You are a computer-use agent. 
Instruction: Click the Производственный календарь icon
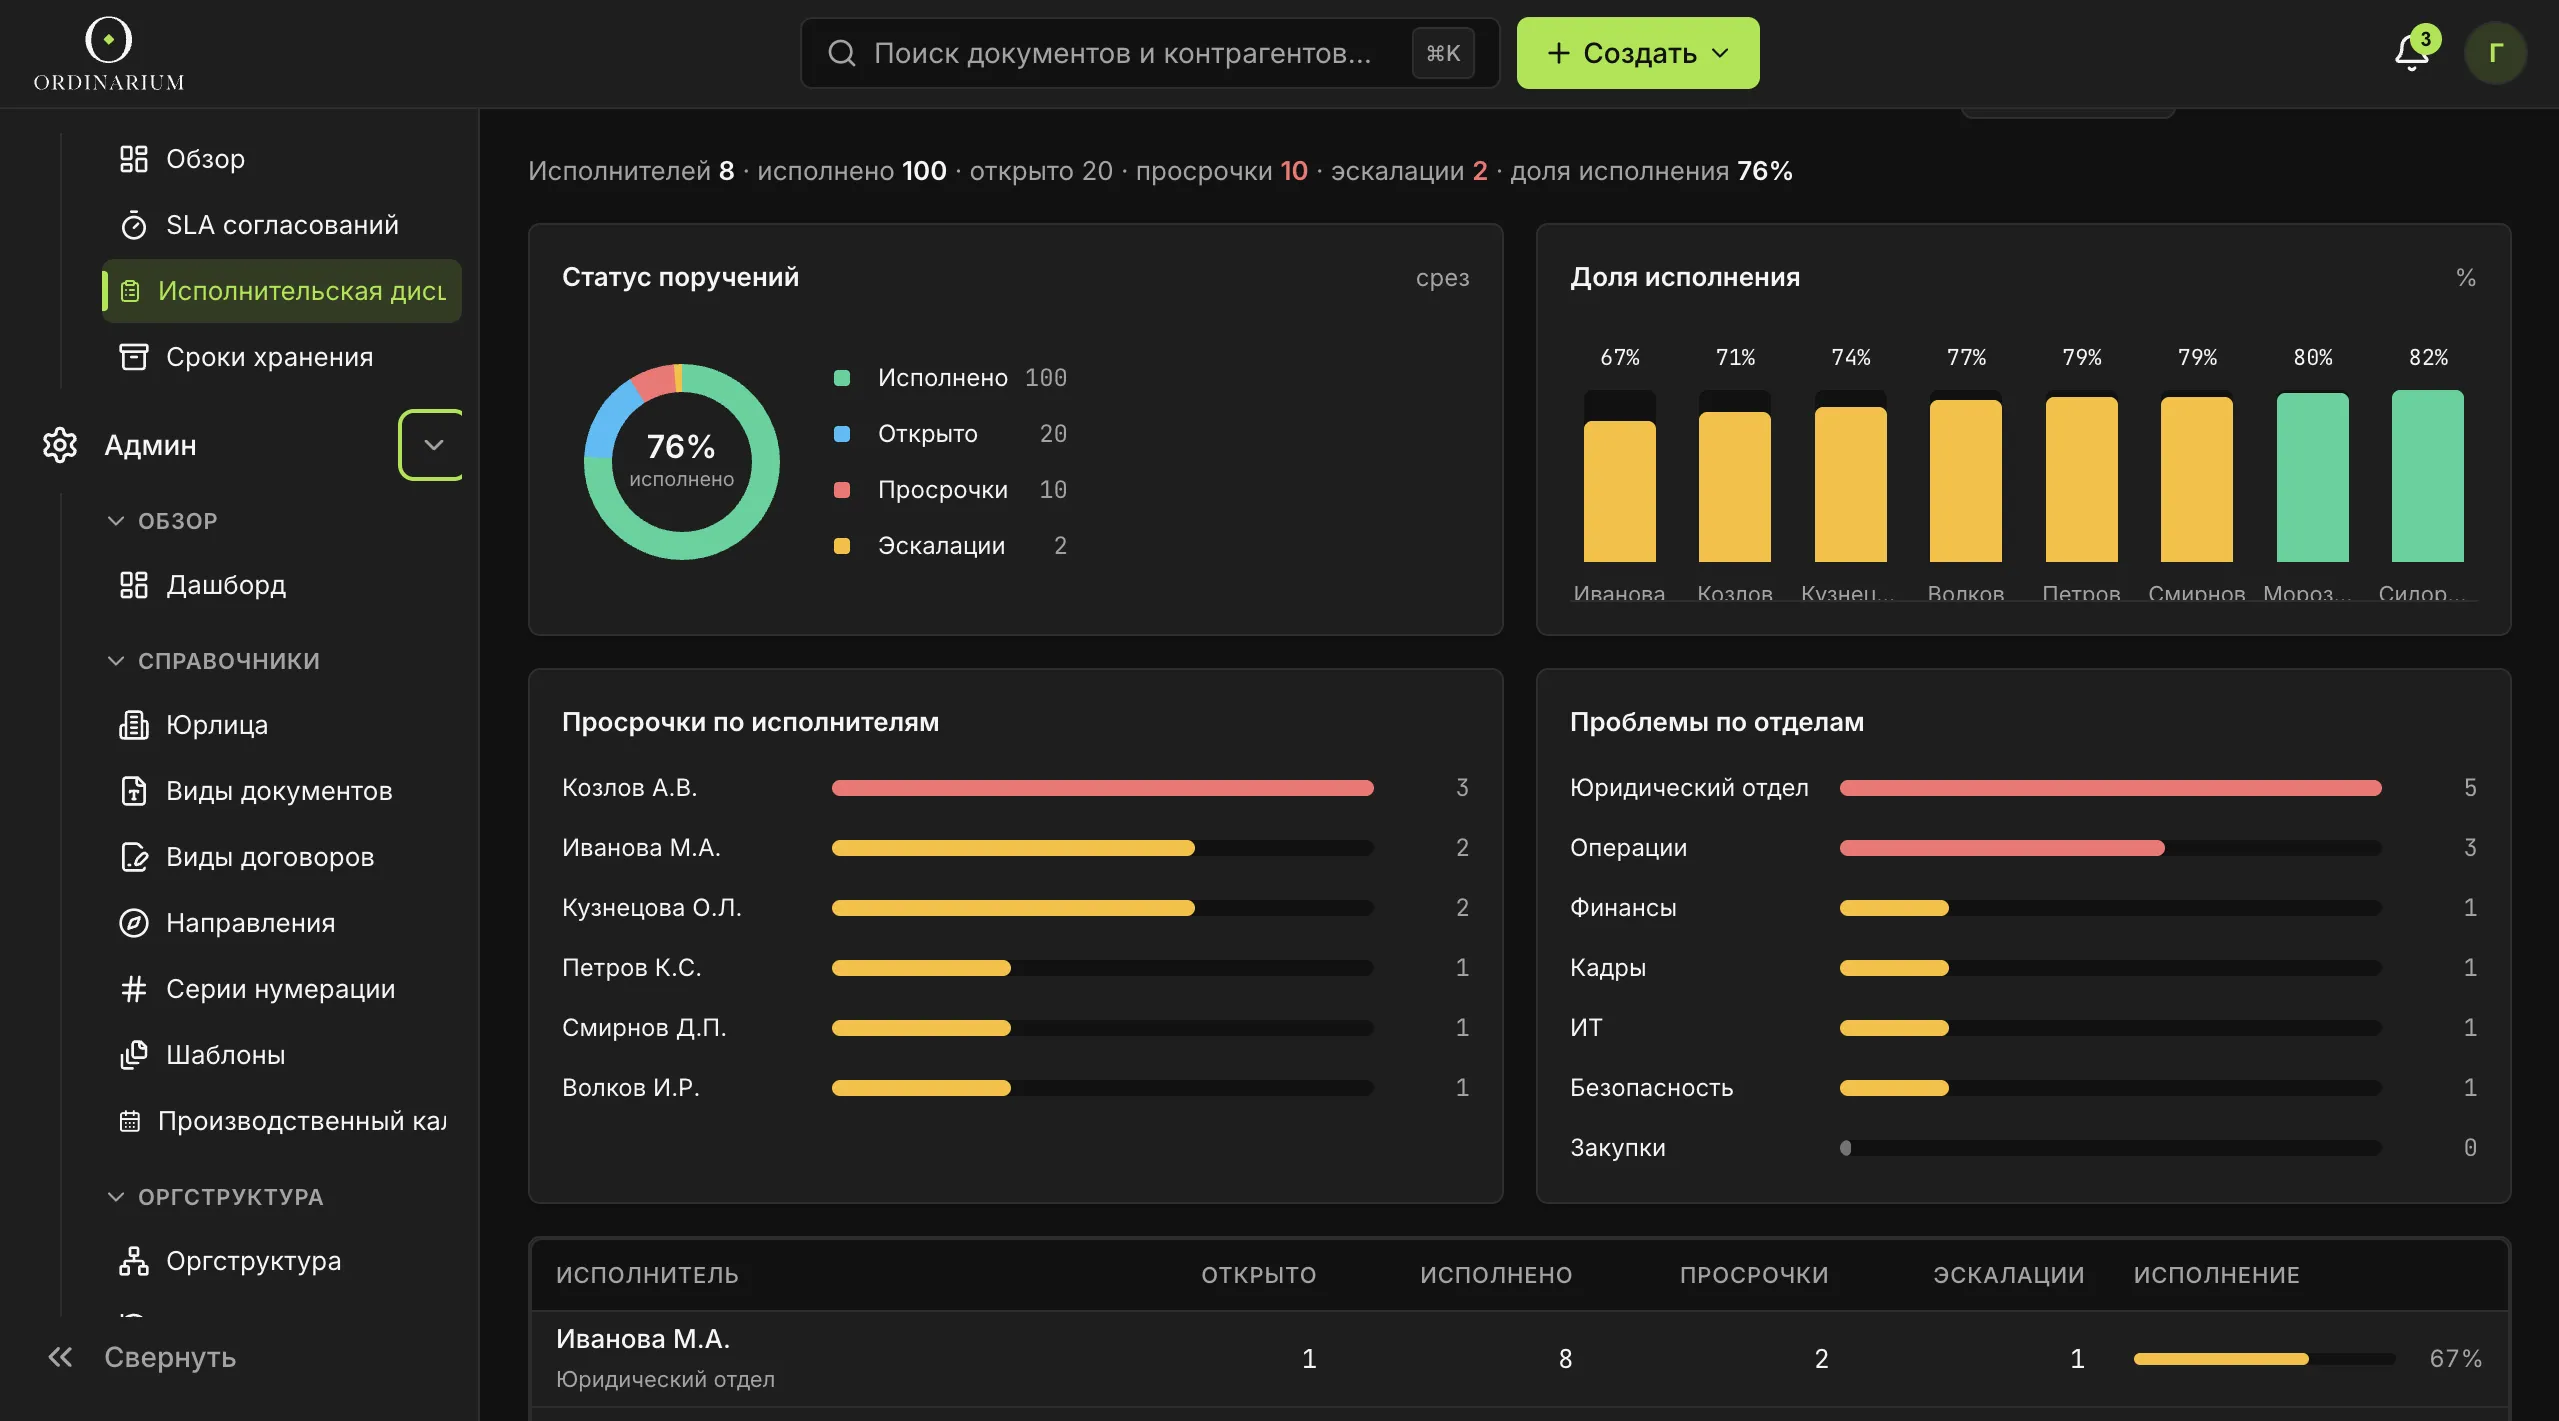coord(130,1121)
